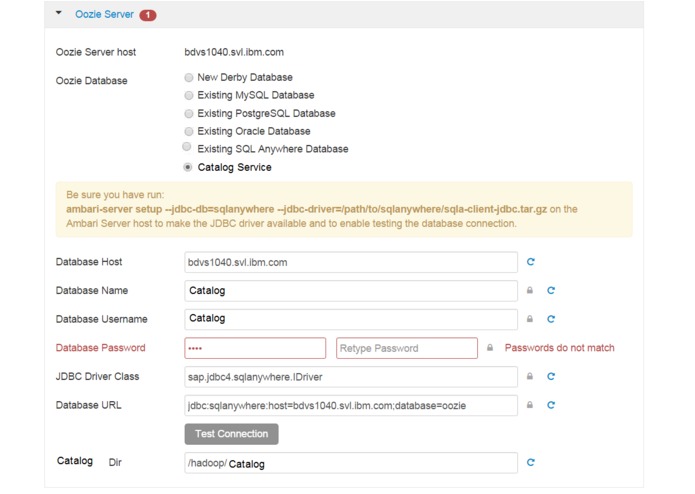Image resolution: width=695 pixels, height=494 pixels.
Task: Choose Existing PostgreSQL Database radio
Action: [189, 113]
